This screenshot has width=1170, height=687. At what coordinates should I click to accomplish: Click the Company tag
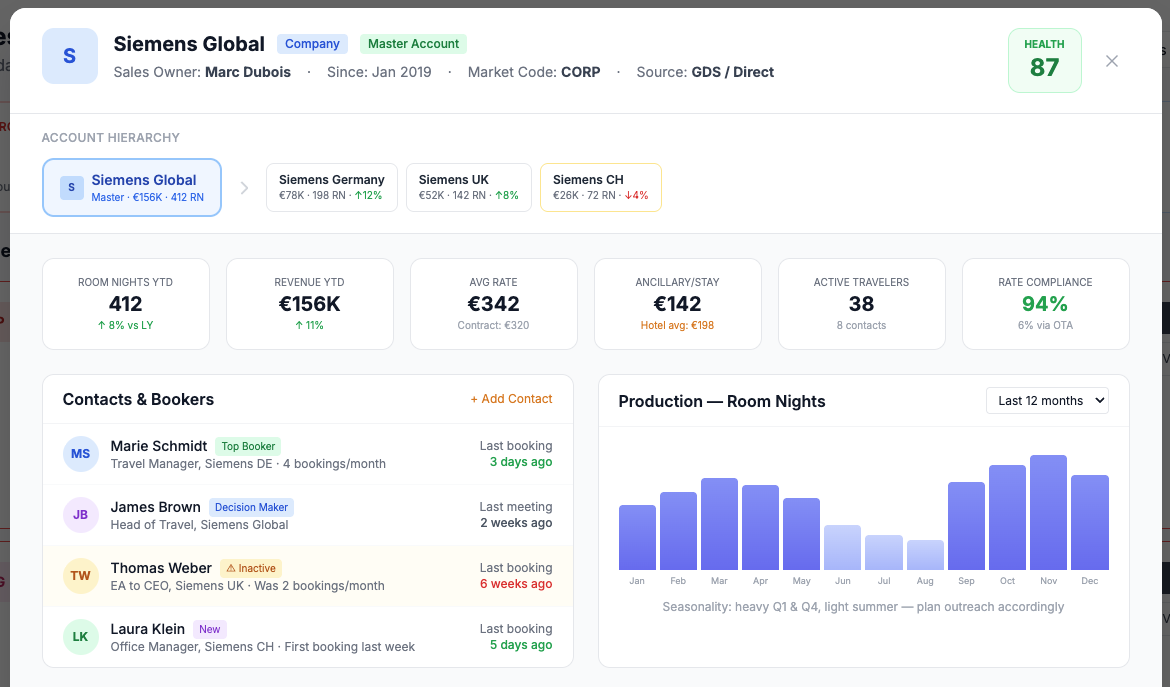coord(312,44)
